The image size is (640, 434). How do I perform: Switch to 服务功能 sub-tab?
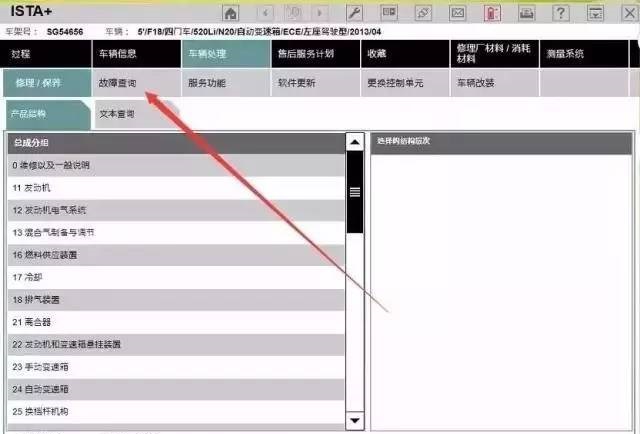click(226, 83)
